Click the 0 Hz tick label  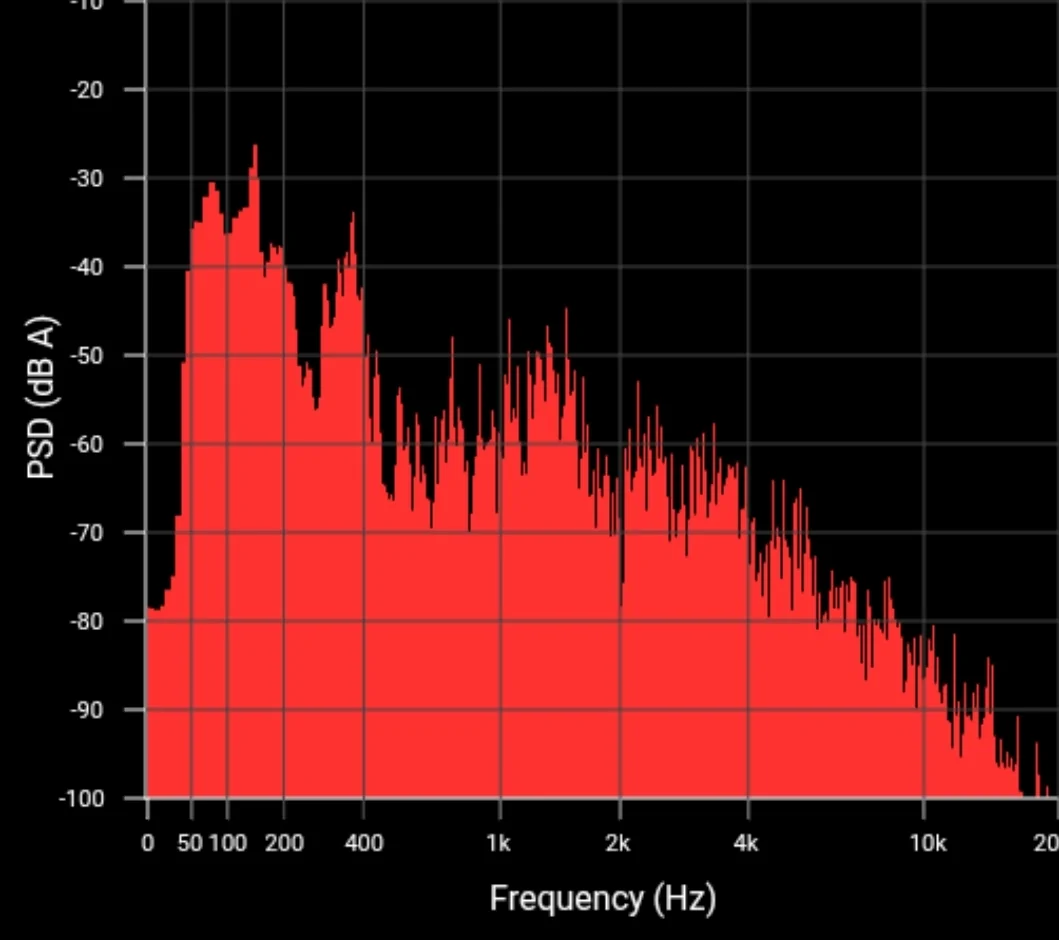(147, 843)
